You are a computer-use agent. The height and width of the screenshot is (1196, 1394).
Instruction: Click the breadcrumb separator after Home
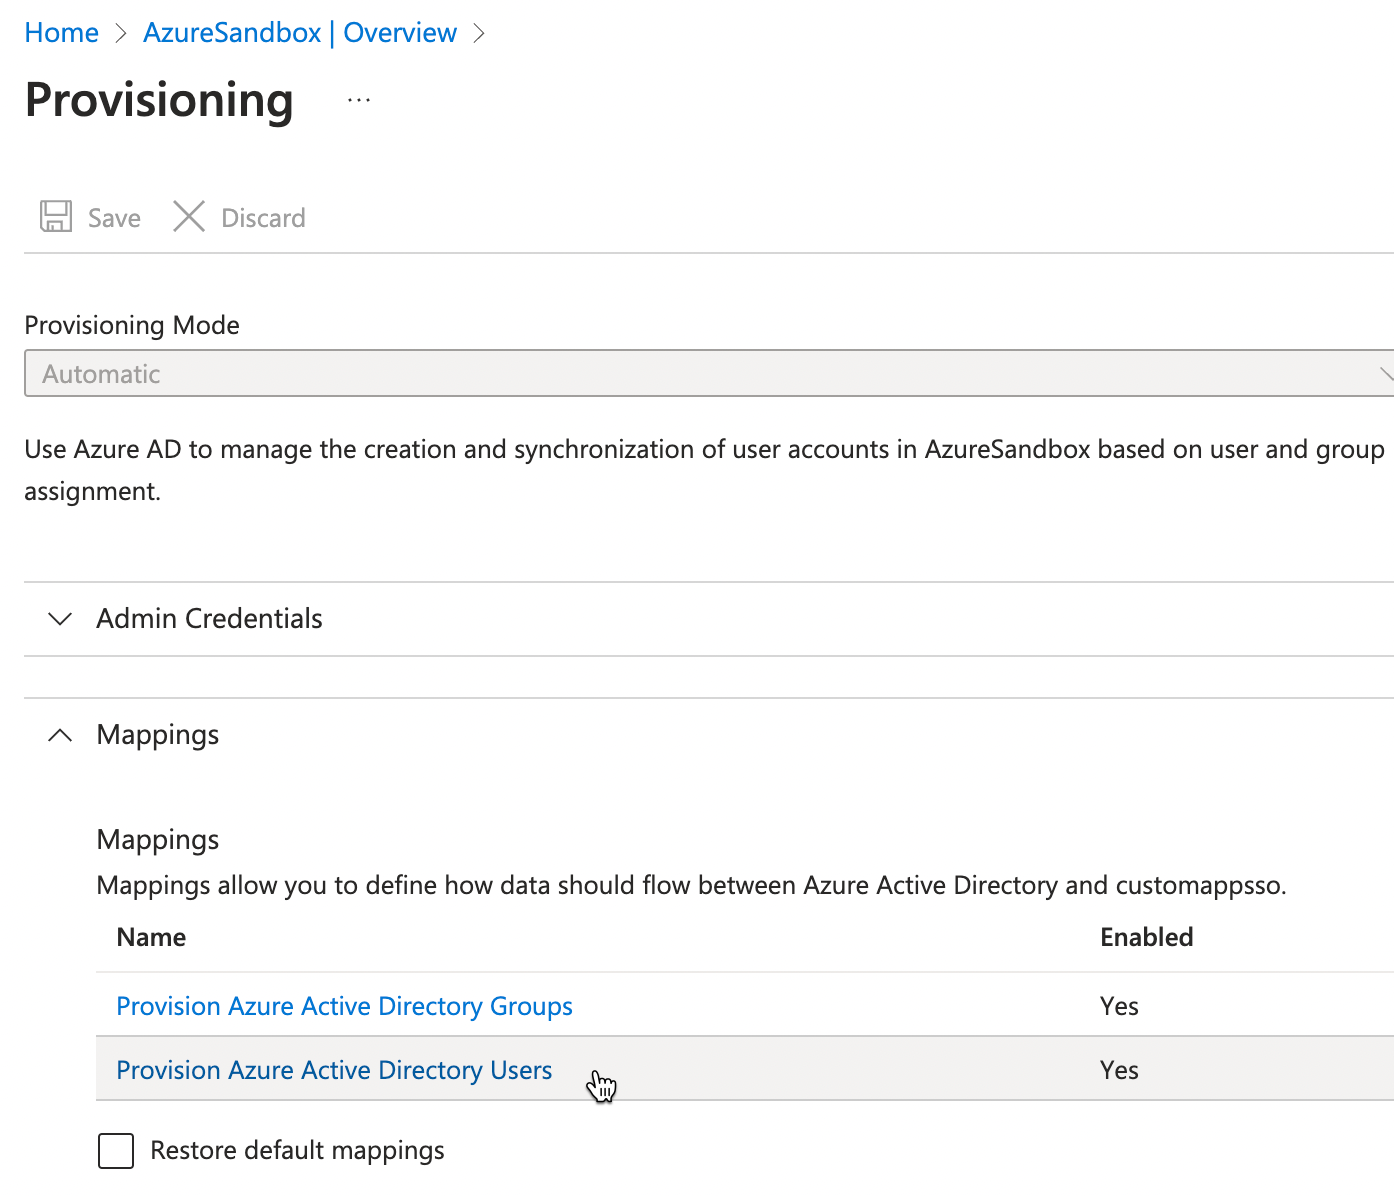(119, 32)
